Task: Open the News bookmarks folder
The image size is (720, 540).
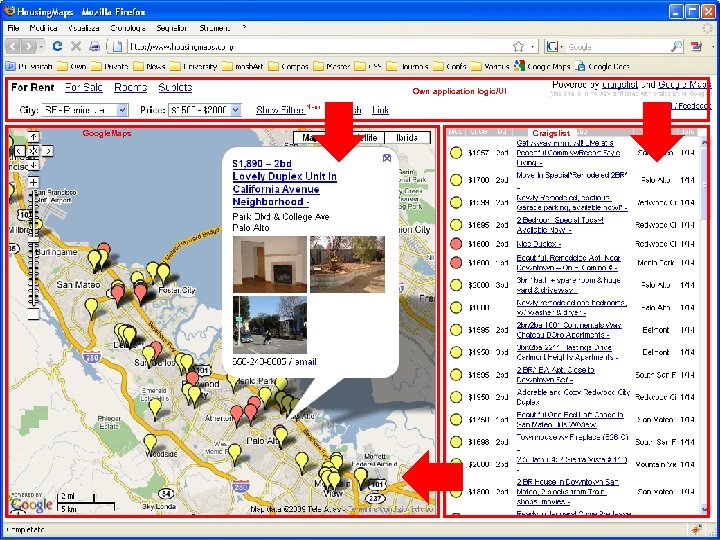Action: (149, 67)
